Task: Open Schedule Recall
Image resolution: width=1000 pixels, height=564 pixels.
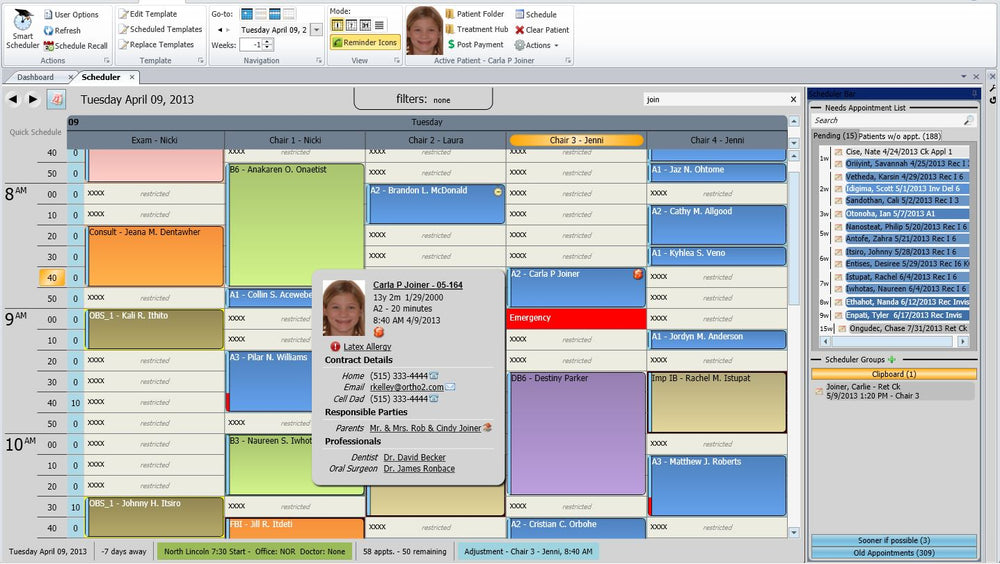Action: pos(75,46)
